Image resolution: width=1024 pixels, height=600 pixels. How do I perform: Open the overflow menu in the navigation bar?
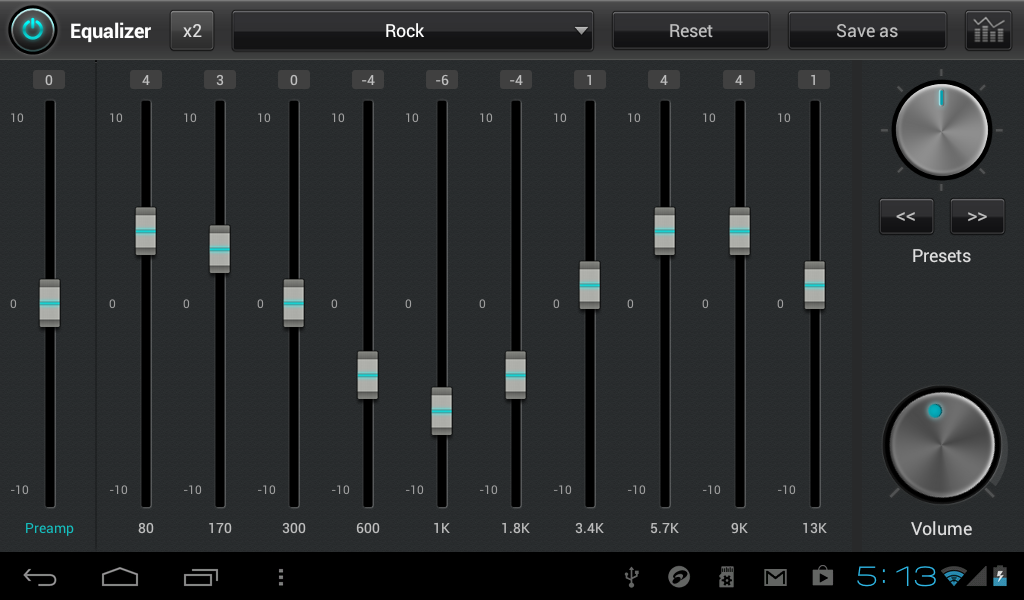point(280,577)
